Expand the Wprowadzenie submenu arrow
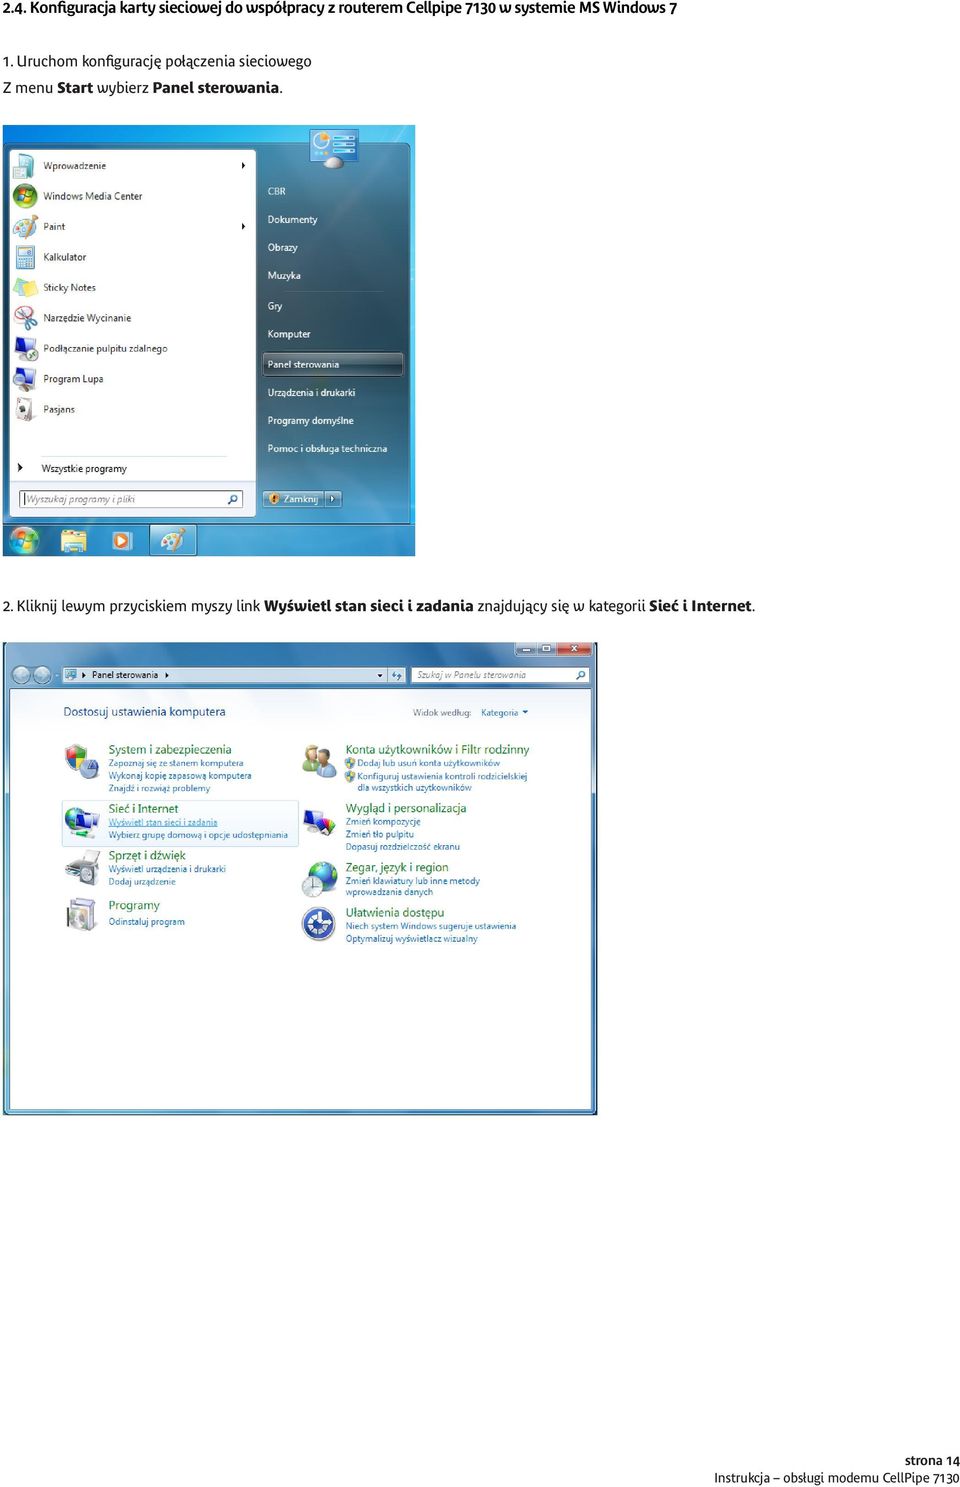The height and width of the screenshot is (1487, 960). click(243, 166)
